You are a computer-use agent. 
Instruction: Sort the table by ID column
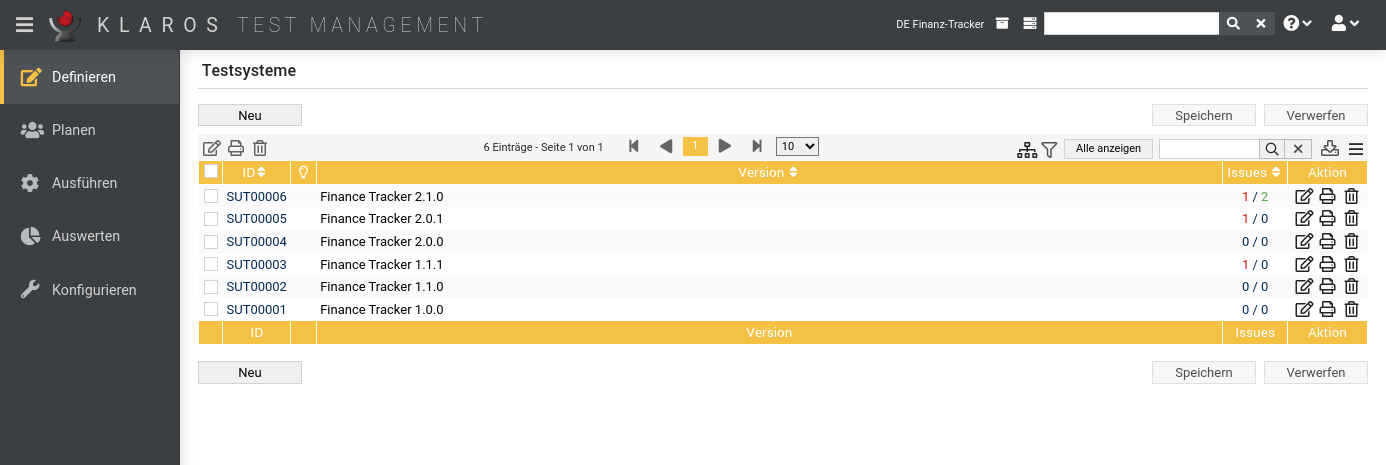(256, 172)
